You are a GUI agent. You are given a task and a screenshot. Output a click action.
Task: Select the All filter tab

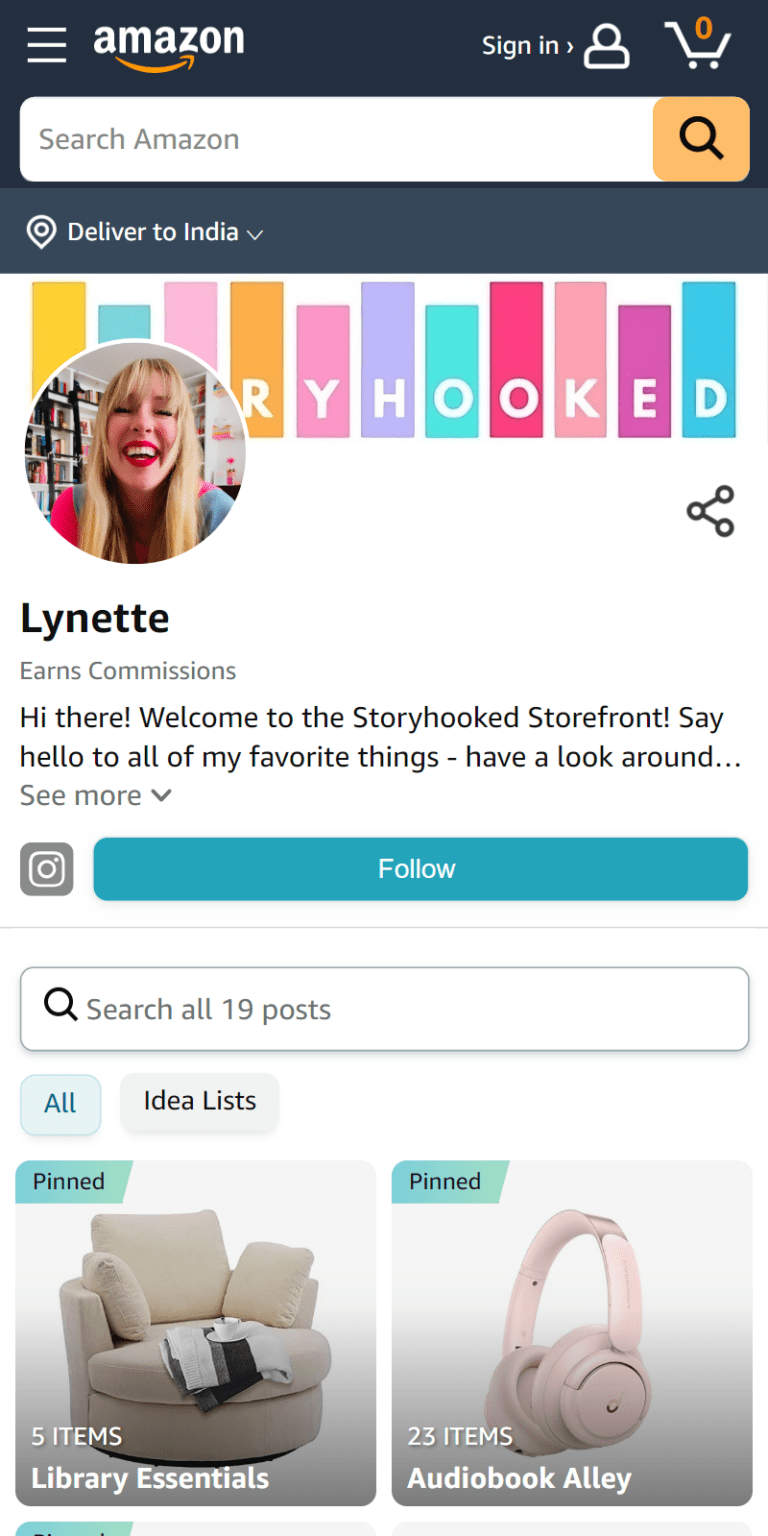(x=60, y=1104)
